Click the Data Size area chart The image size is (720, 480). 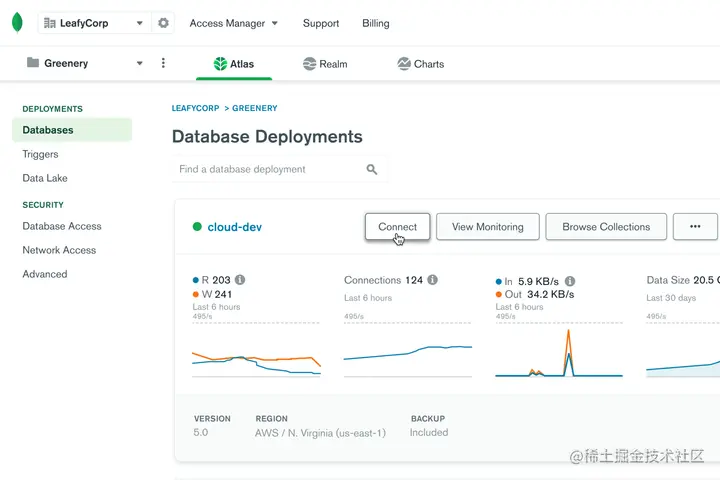point(683,350)
